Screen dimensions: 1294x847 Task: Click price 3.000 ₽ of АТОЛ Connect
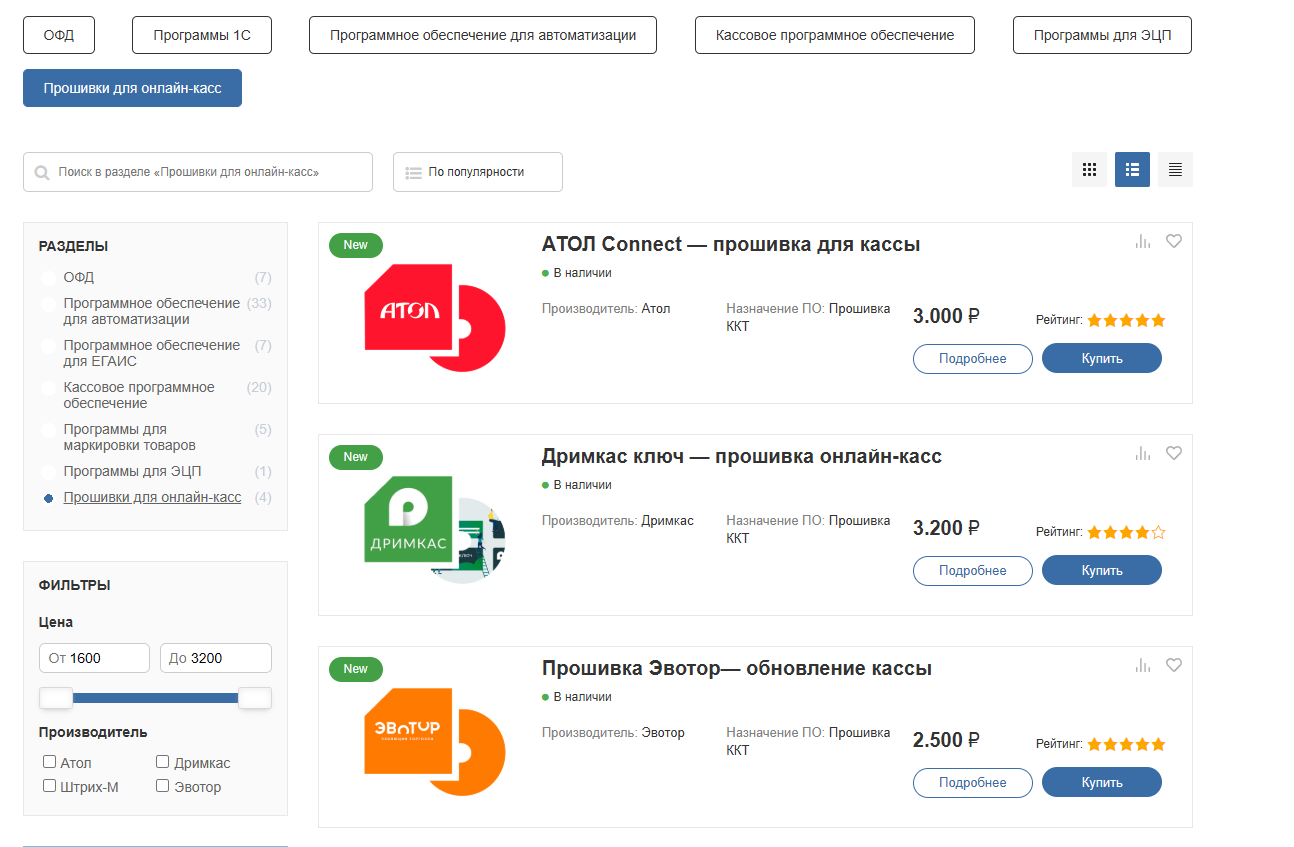click(x=946, y=316)
